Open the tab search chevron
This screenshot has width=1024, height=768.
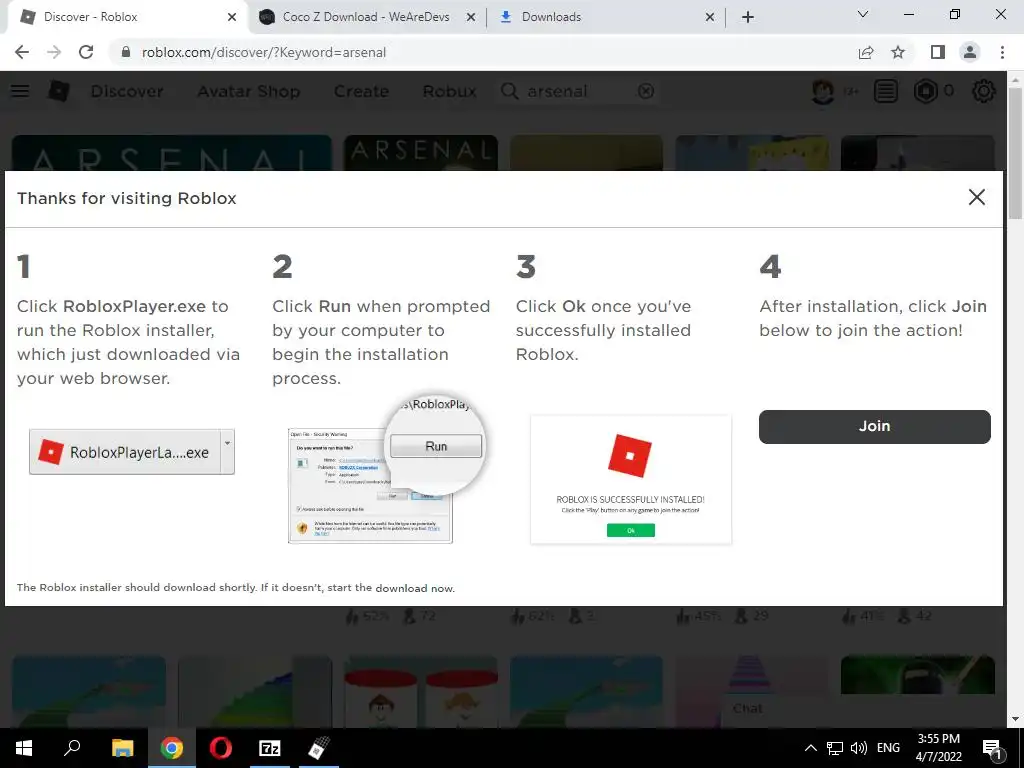click(x=863, y=14)
